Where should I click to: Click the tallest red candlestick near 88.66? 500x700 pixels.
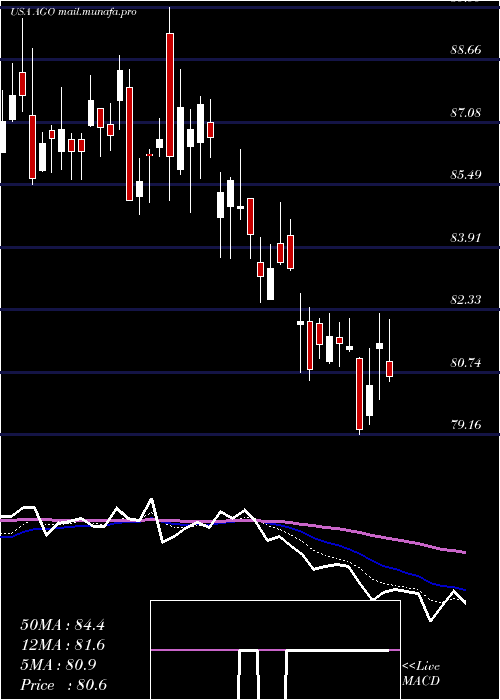tap(170, 95)
